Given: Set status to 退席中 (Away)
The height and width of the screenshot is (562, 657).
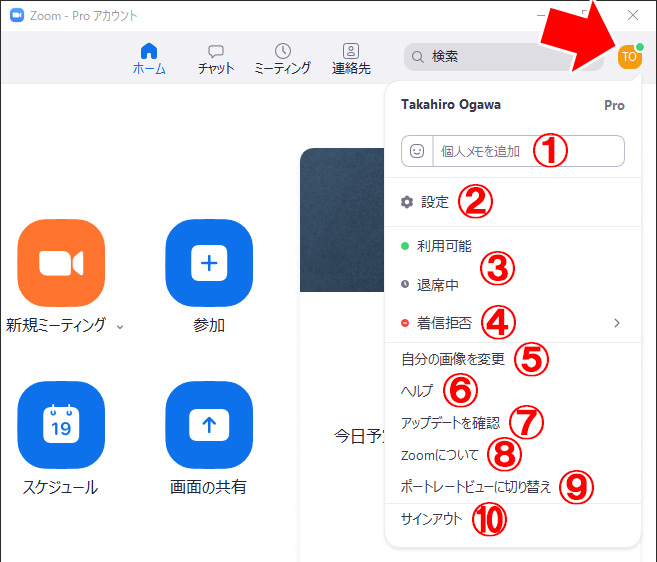Looking at the screenshot, I should [437, 285].
